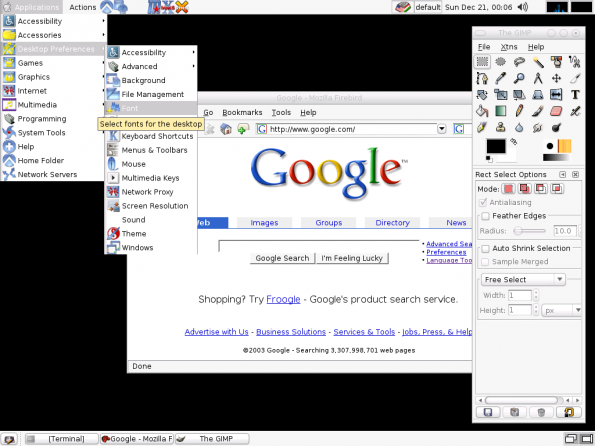595x446 pixels.
Task: Open the Xtns menu in GIMP
Action: (x=508, y=47)
